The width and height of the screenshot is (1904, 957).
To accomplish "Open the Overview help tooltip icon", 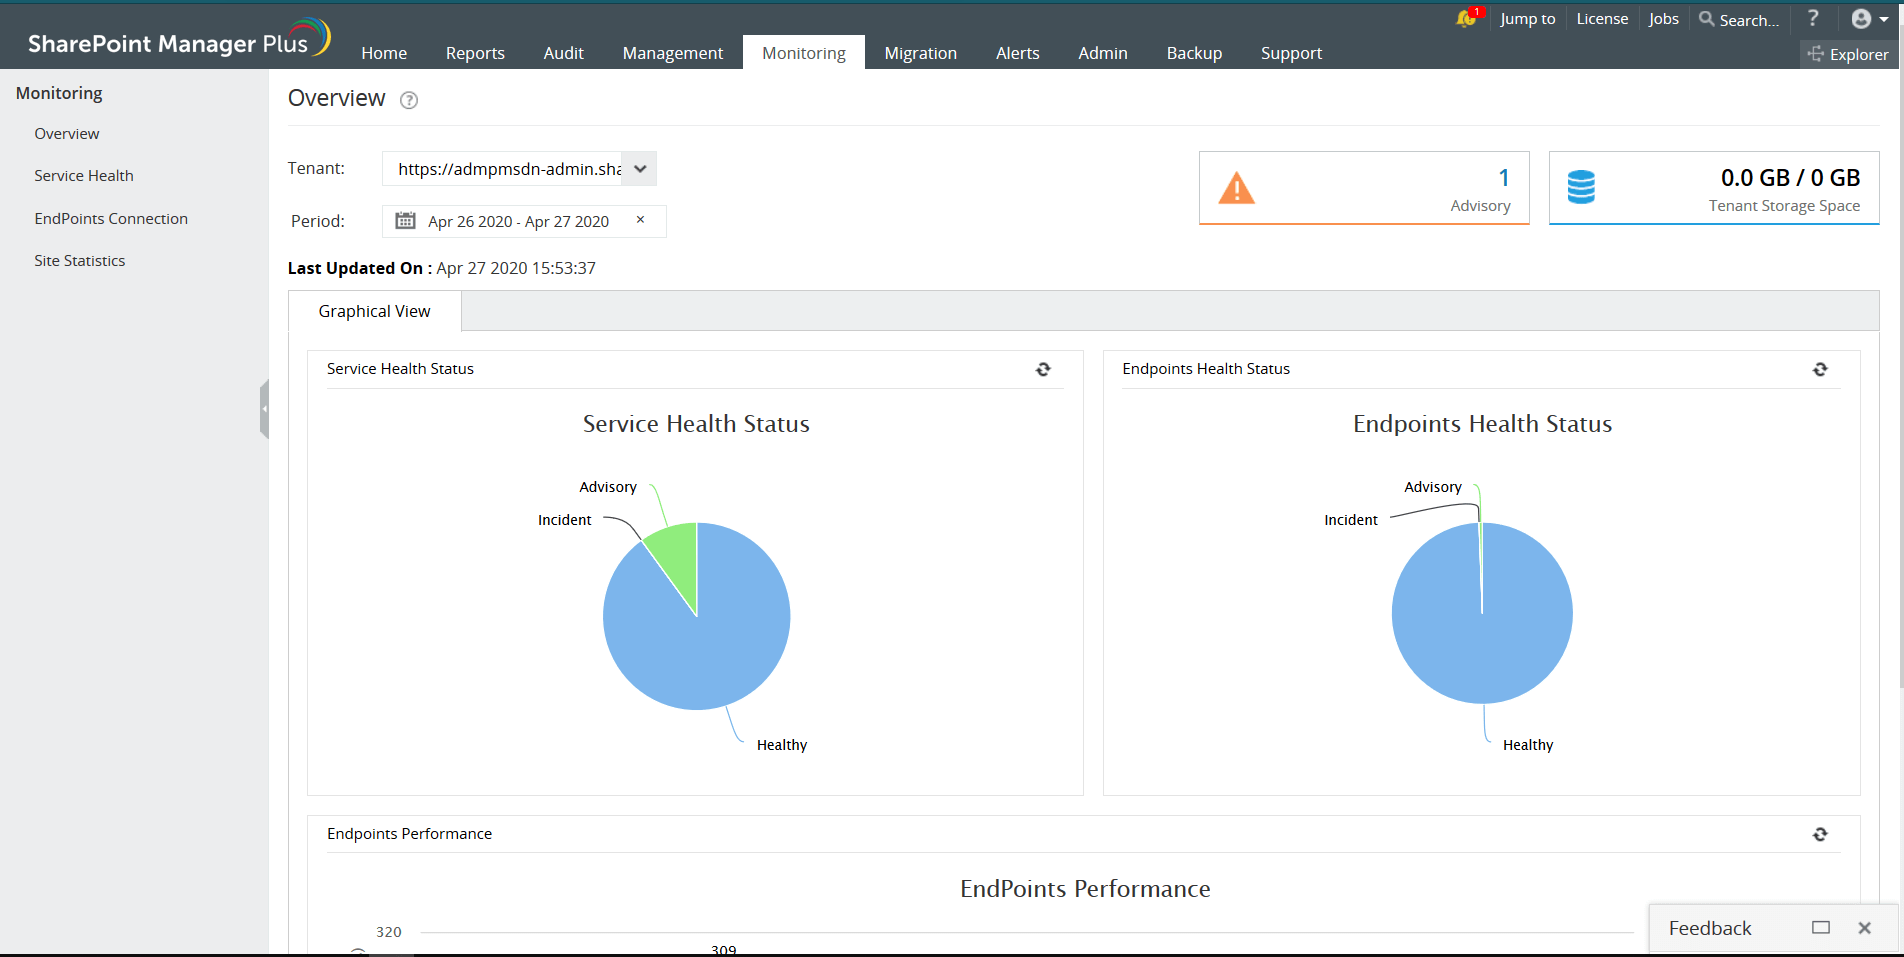I will click(x=408, y=100).
